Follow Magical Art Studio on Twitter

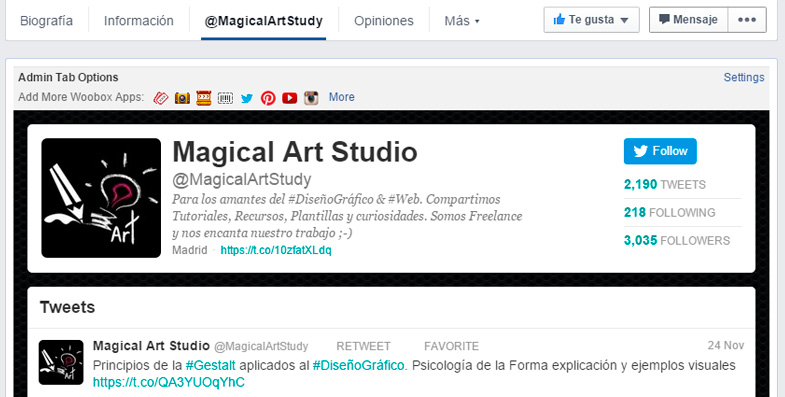[660, 151]
